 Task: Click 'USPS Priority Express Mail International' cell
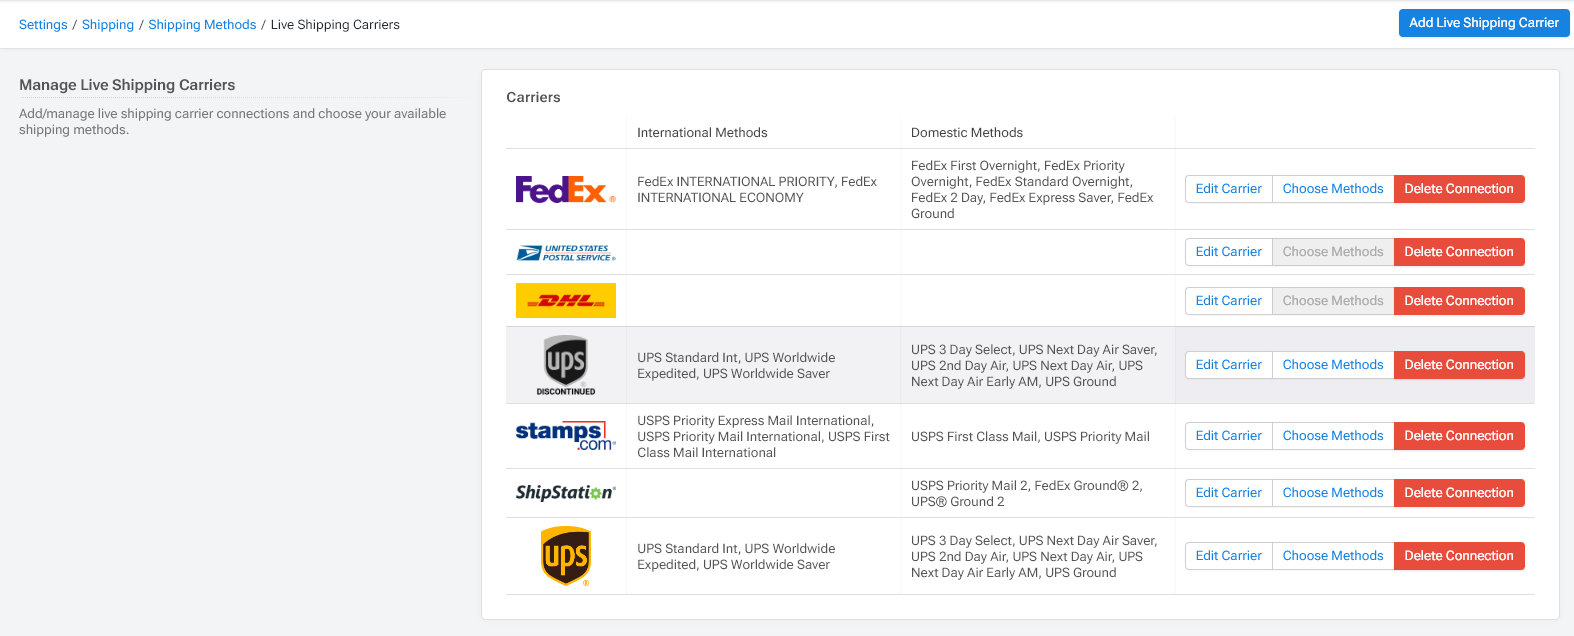coord(763,437)
